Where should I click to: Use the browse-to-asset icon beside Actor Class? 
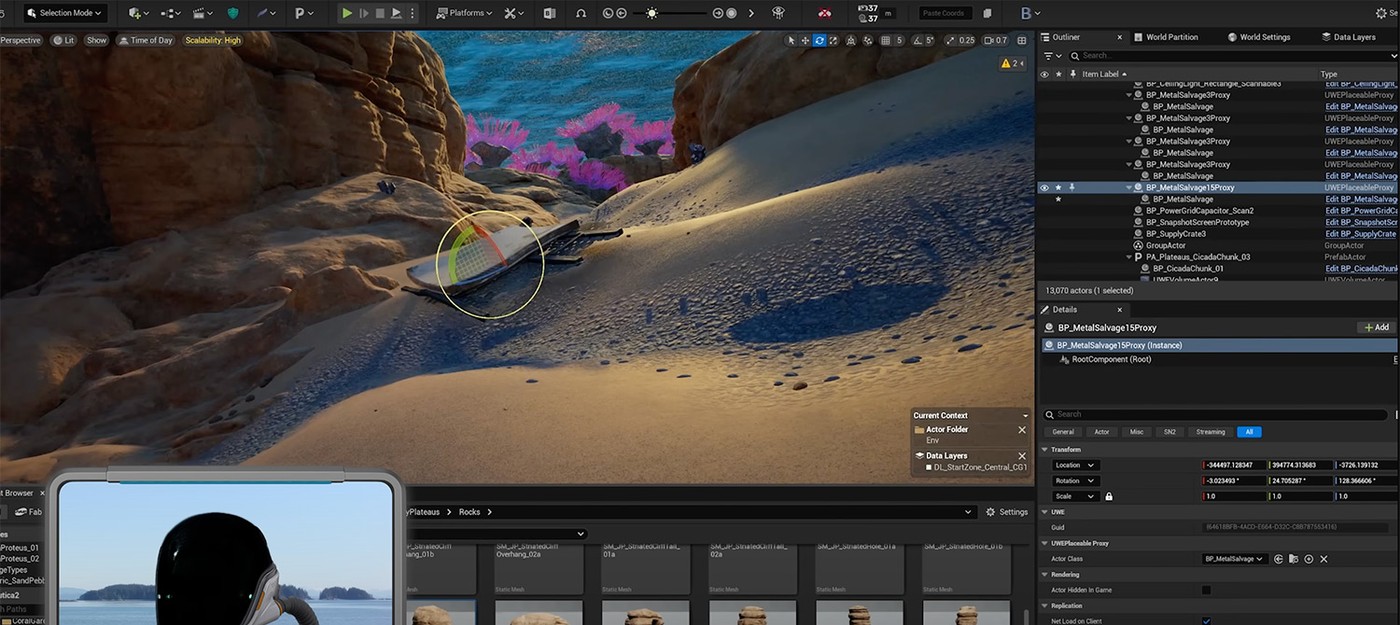click(x=1293, y=559)
